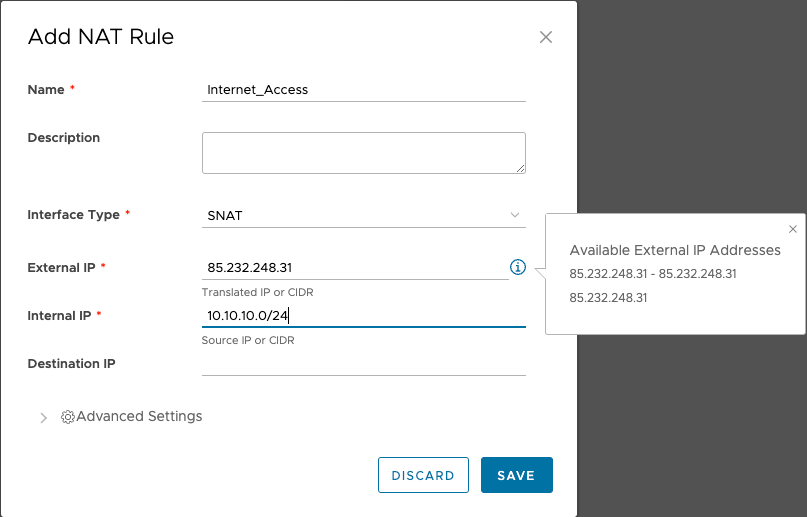Click the gear icon for Advanced Settings
Screen dimensions: 807x517
[68, 417]
